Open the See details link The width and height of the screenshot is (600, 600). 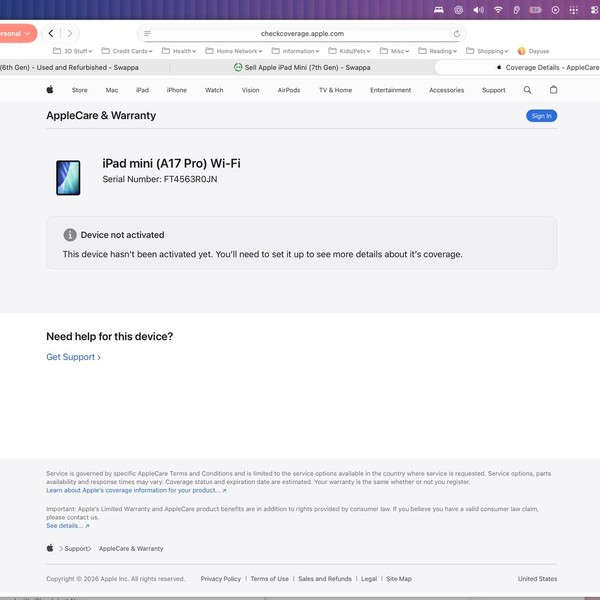(x=68, y=526)
